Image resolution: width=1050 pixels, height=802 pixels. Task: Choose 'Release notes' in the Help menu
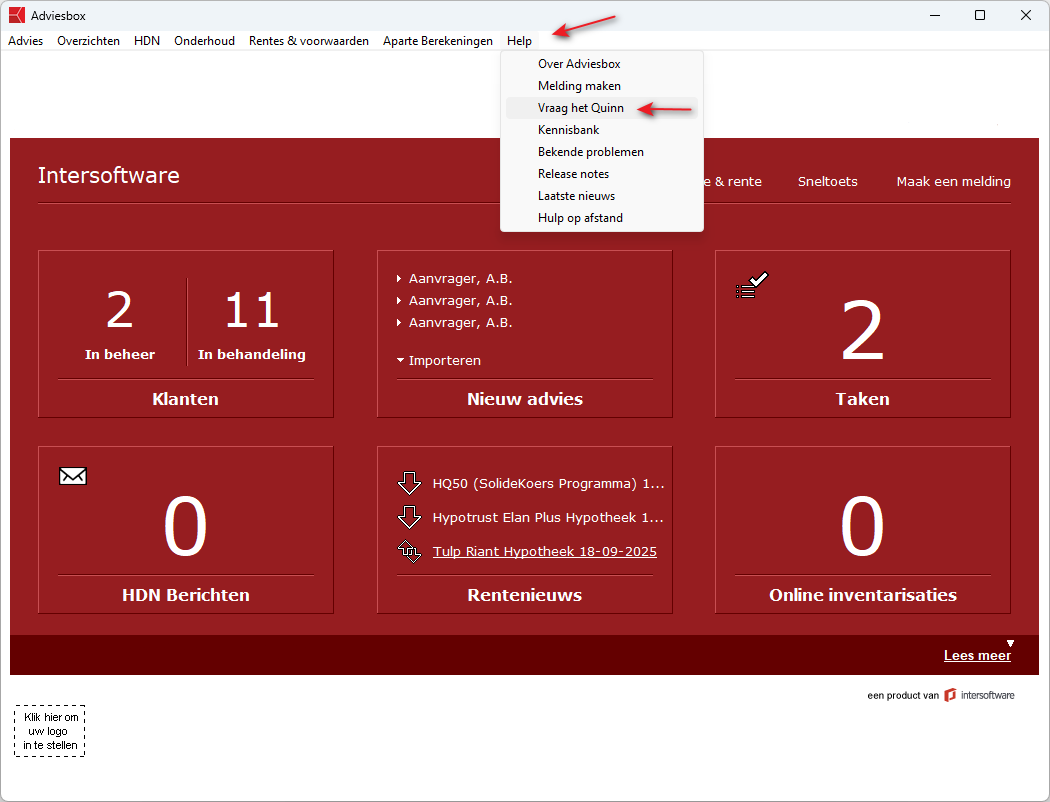(573, 174)
